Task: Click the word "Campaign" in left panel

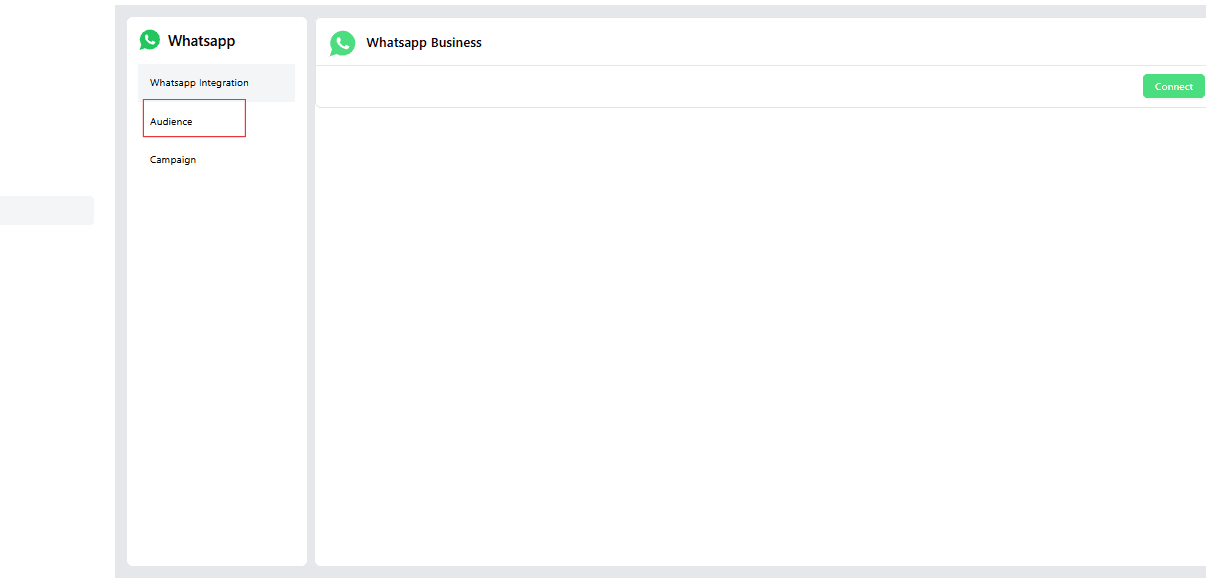Action: tap(173, 160)
